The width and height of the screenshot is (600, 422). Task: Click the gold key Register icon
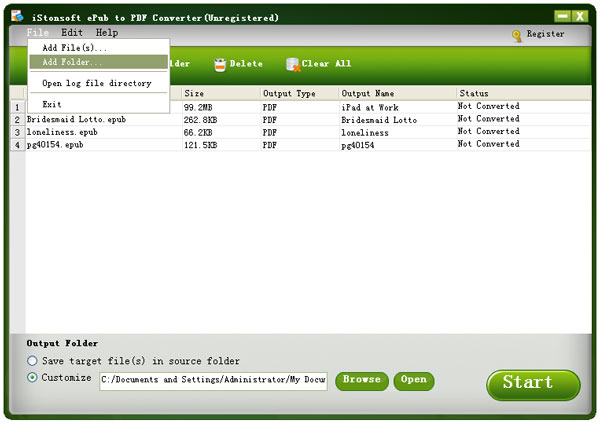point(517,35)
